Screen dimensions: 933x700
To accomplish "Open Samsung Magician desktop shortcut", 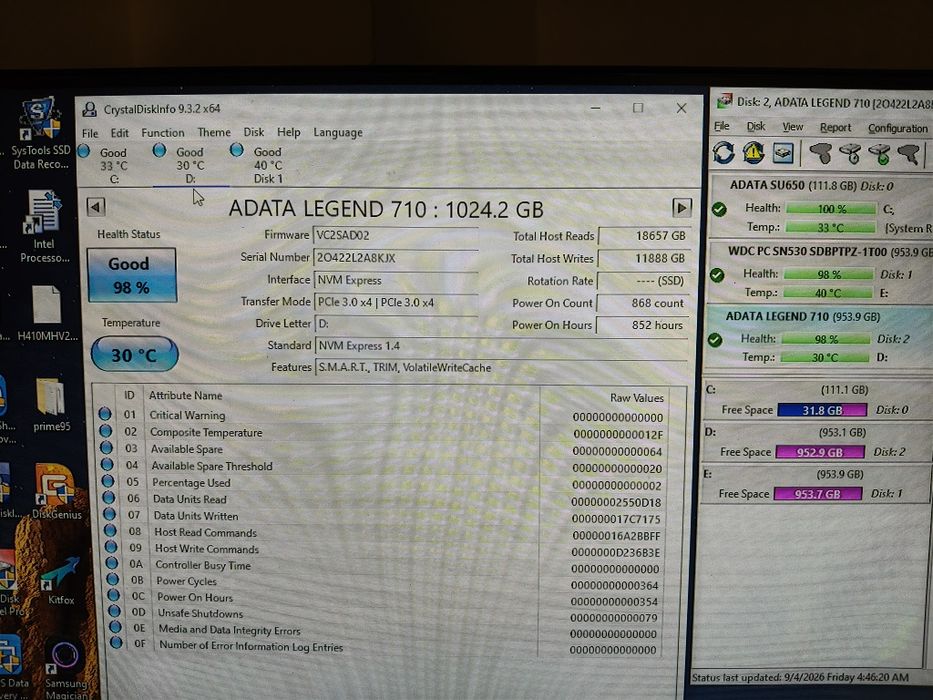I will 65,668.
